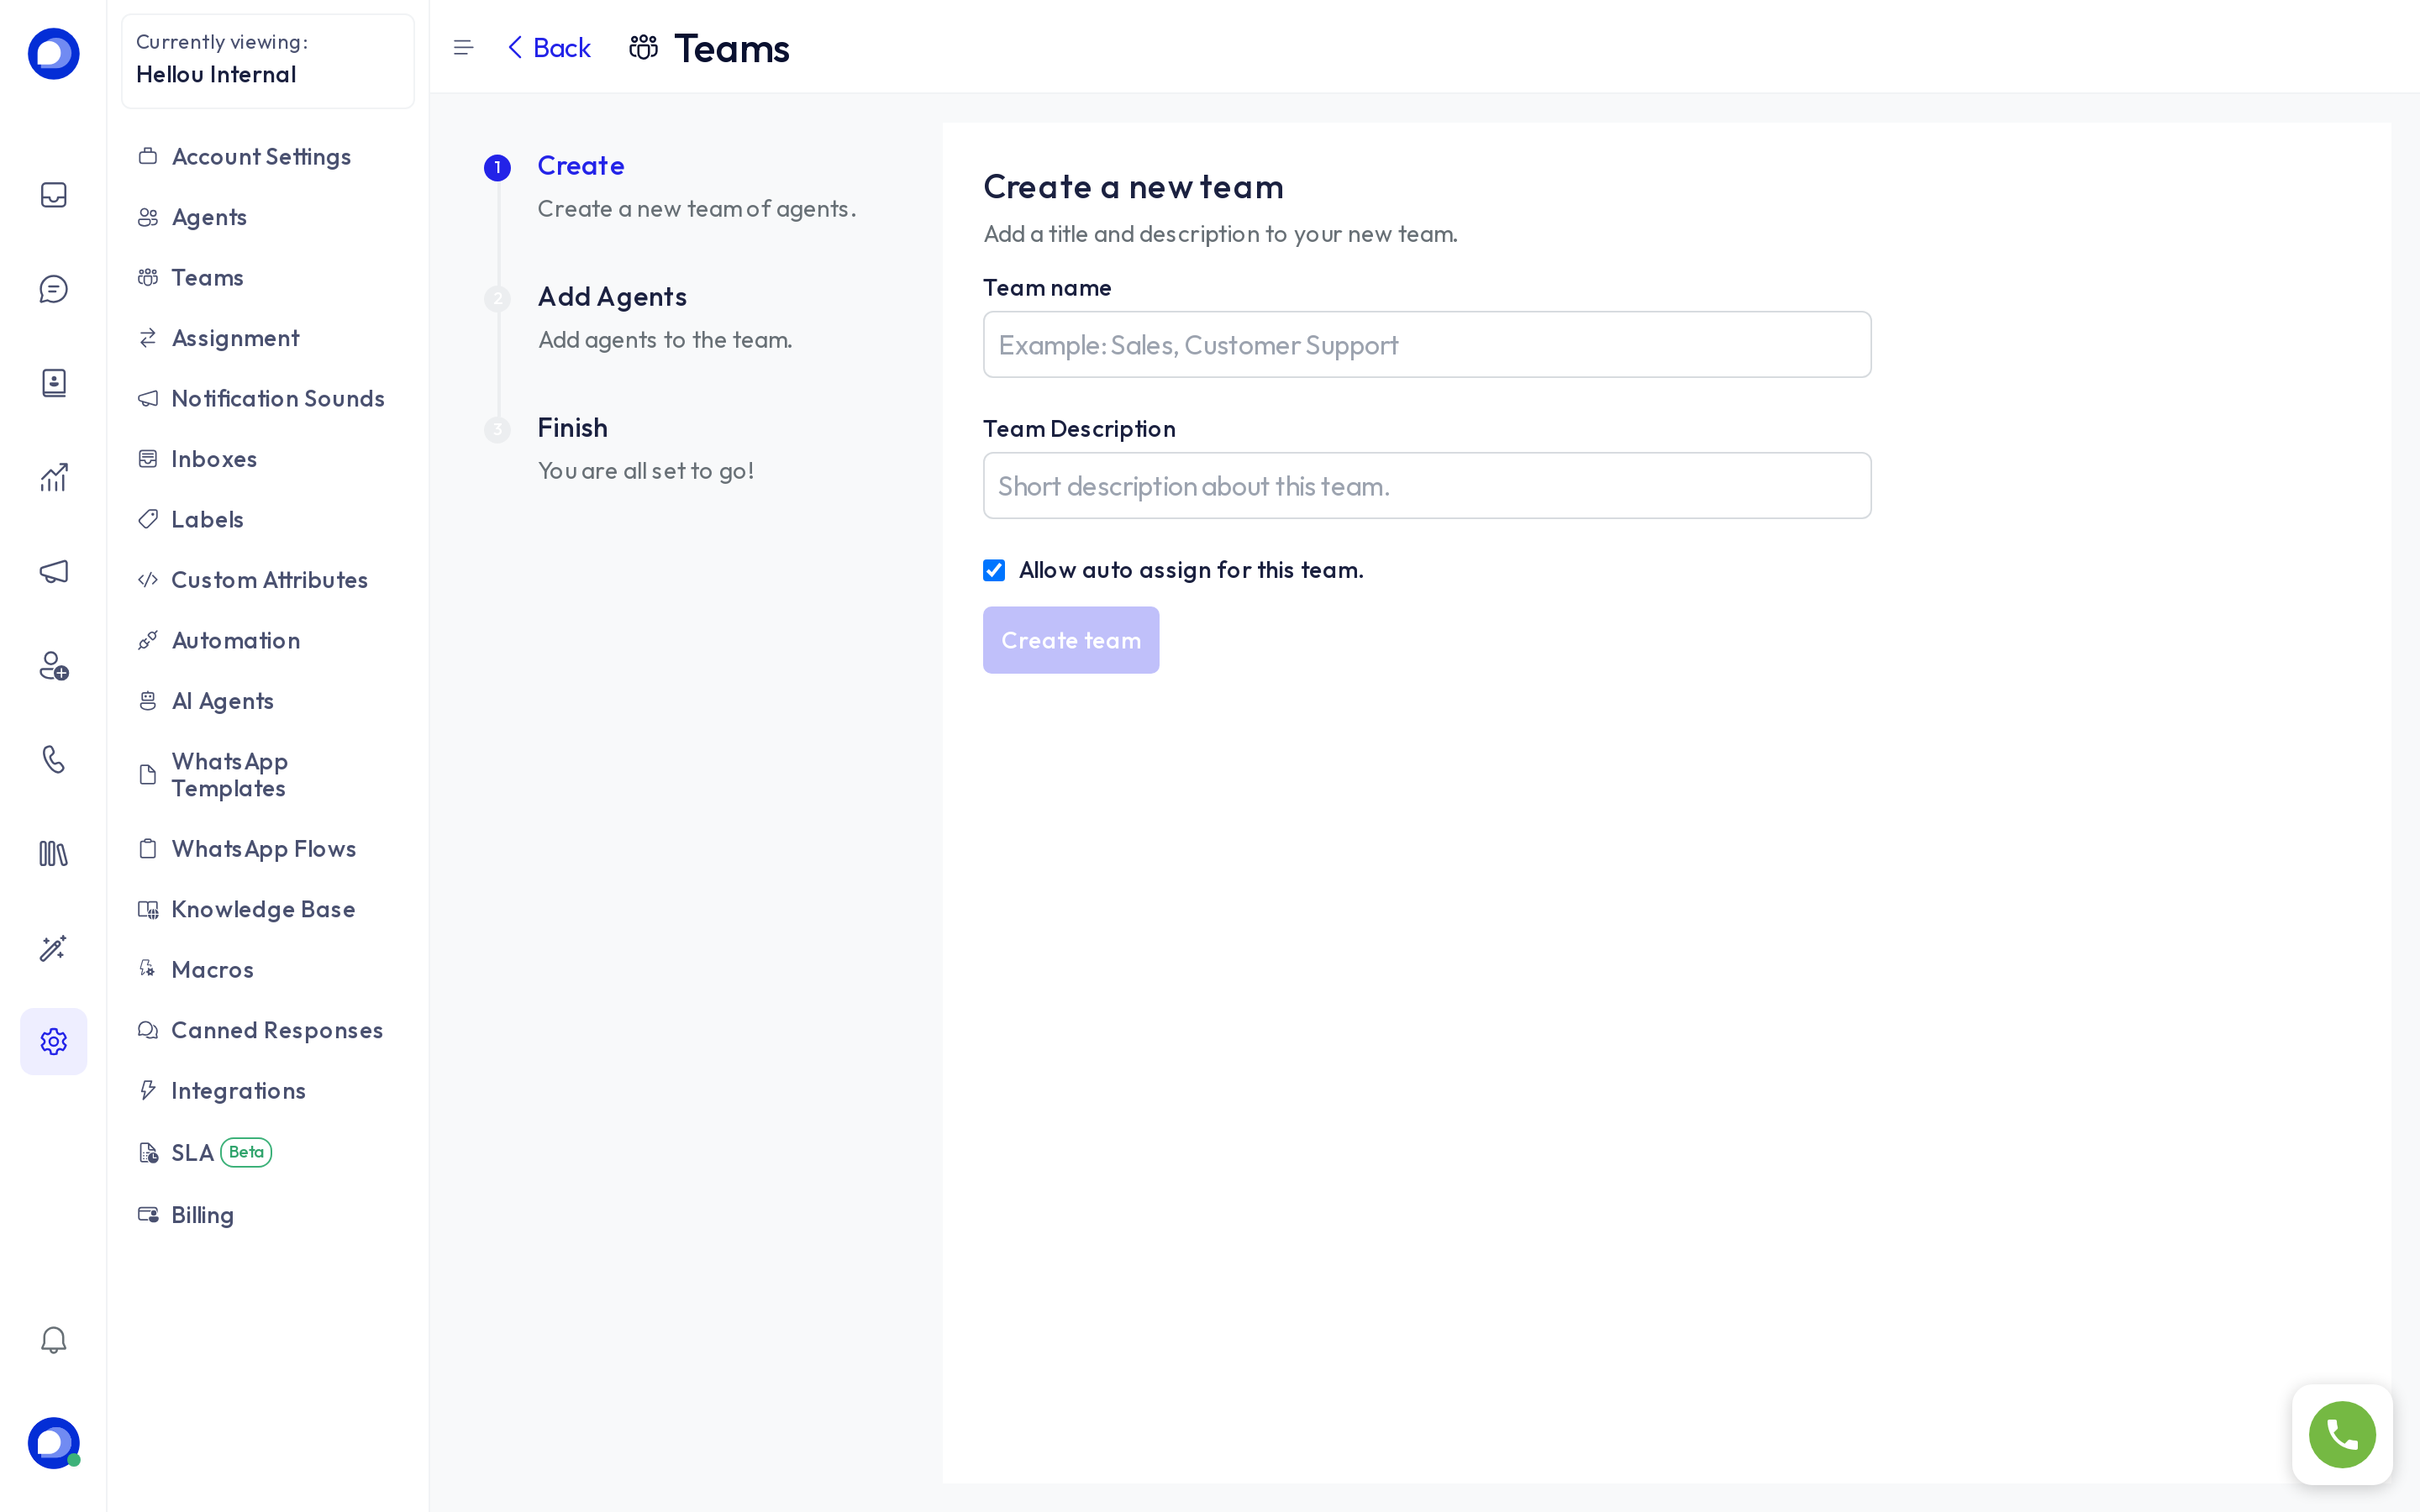Screen dimensions: 2420x1512
Task: Open the Currently viewing Hellou Internal switcher
Action: (x=268, y=61)
